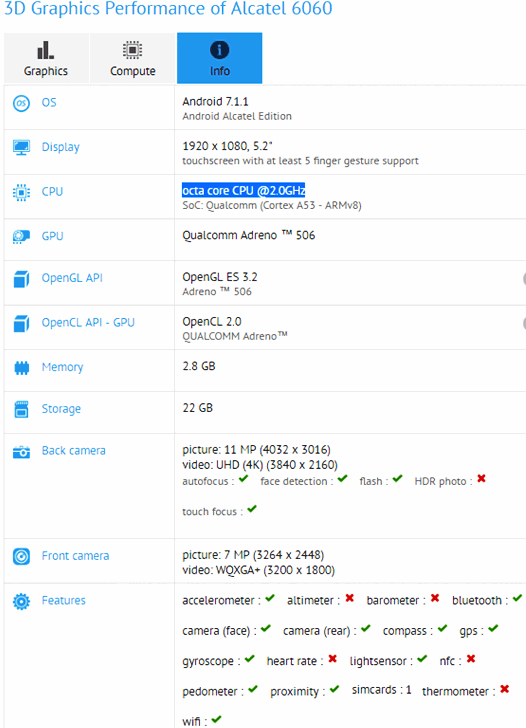Click the HDR photo red cross
This screenshot has height=728, width=526.
tap(481, 479)
